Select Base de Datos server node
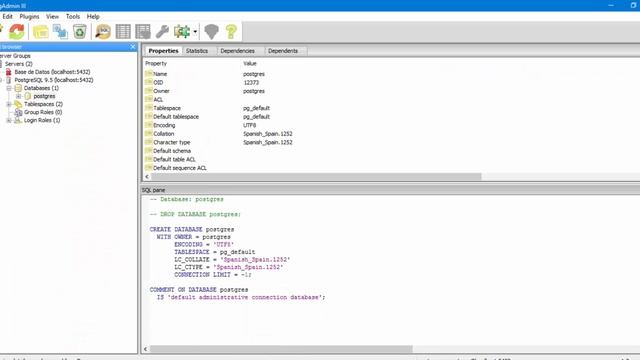Viewport: 640px width, 360px height. 52,72
